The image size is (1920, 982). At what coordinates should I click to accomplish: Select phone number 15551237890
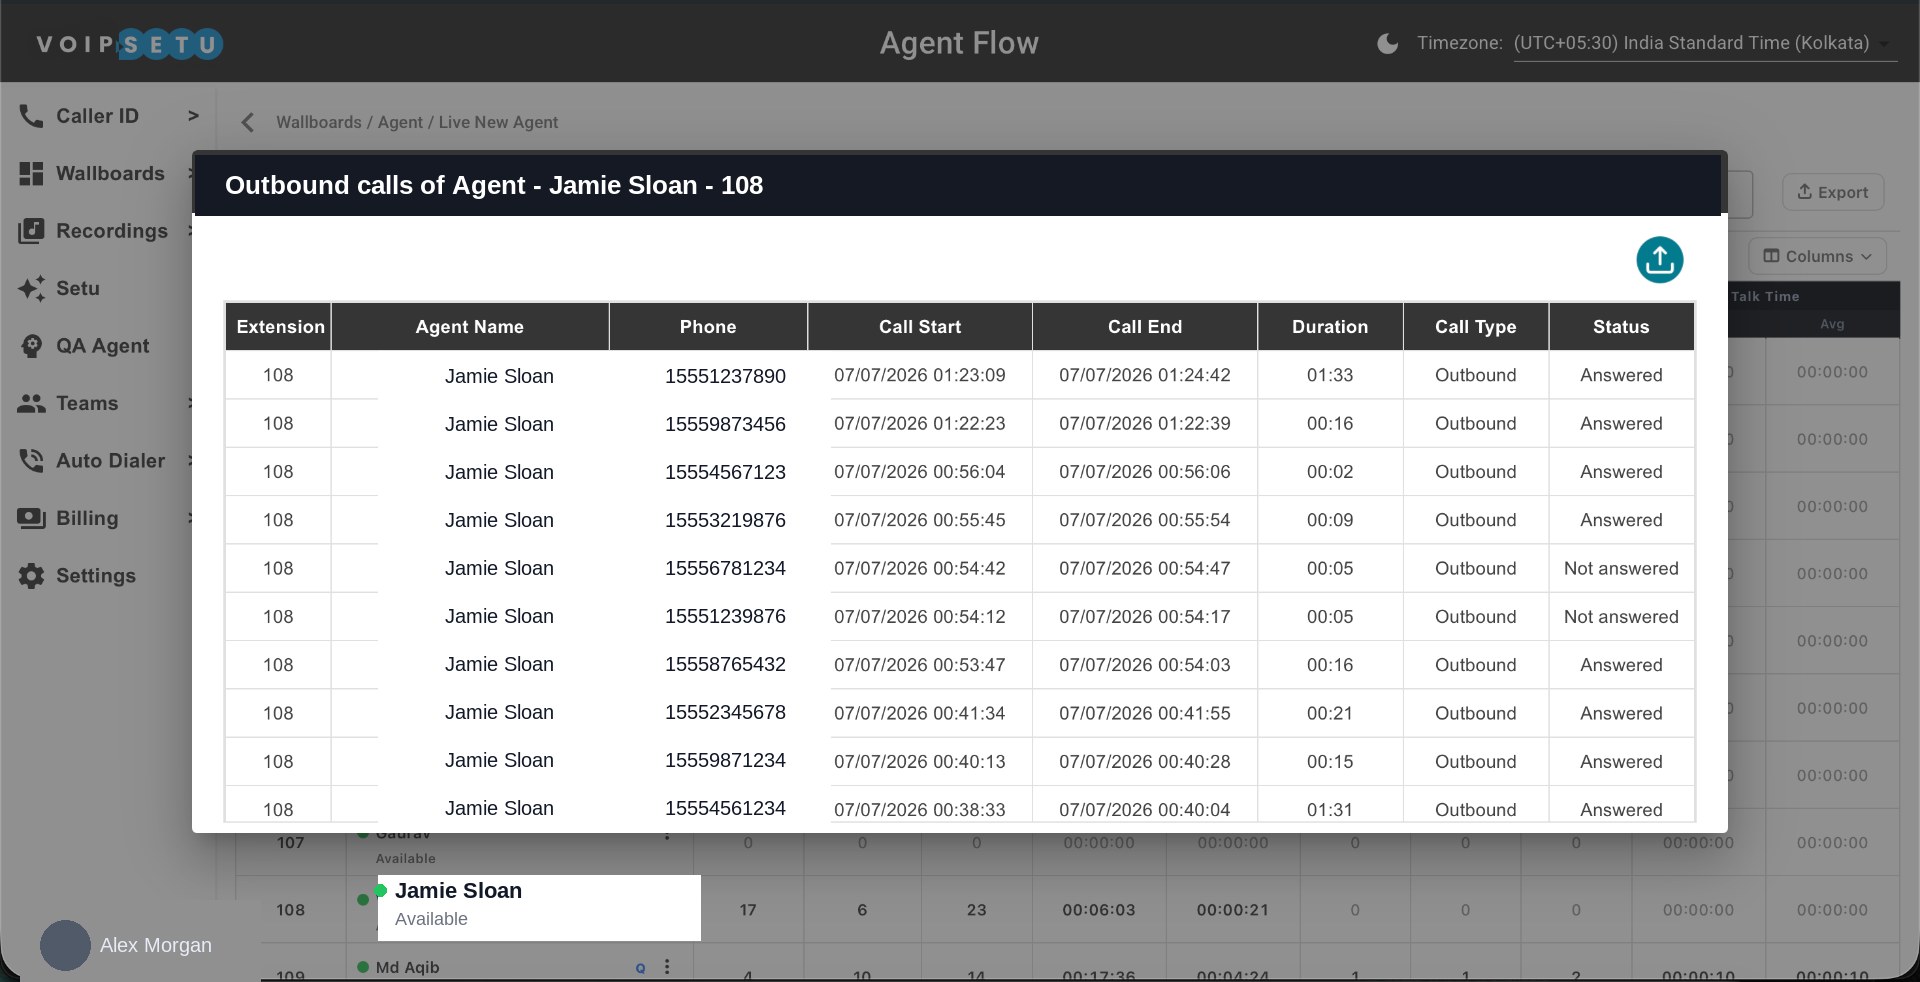[725, 376]
